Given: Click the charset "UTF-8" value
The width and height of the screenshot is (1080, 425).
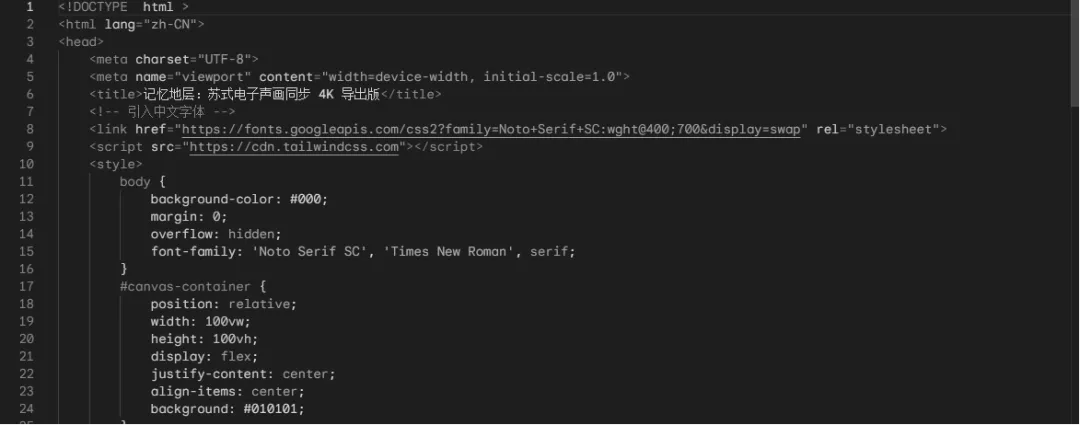Looking at the screenshot, I should coord(224,59).
